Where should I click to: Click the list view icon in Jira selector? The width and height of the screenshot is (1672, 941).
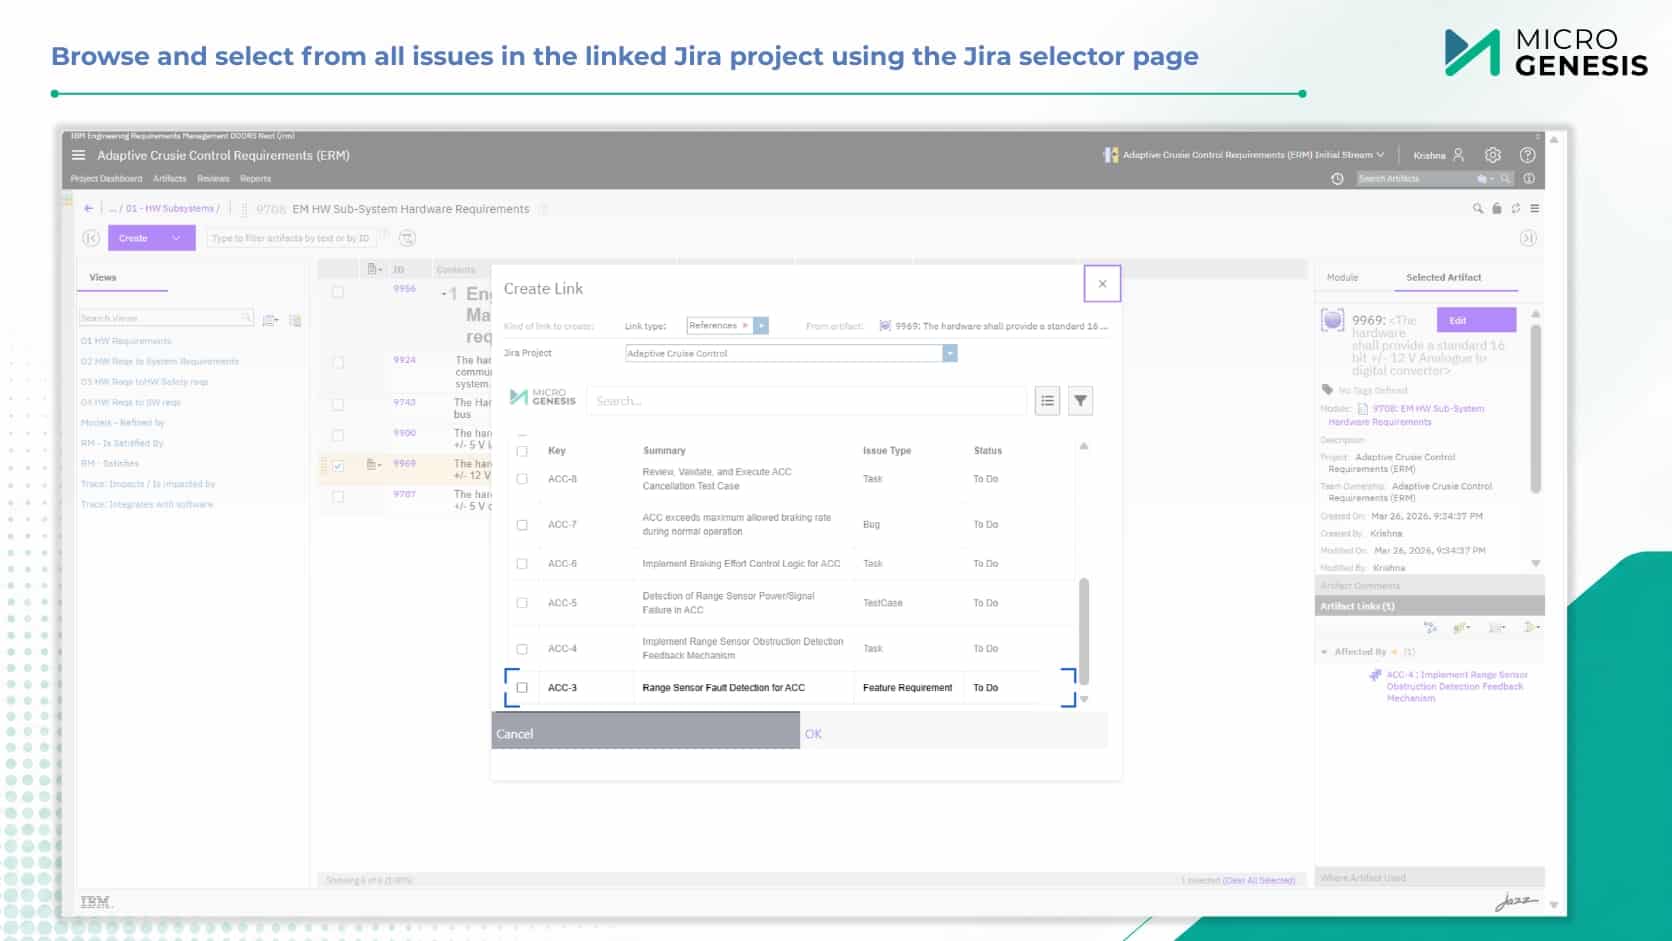pyautogui.click(x=1047, y=401)
